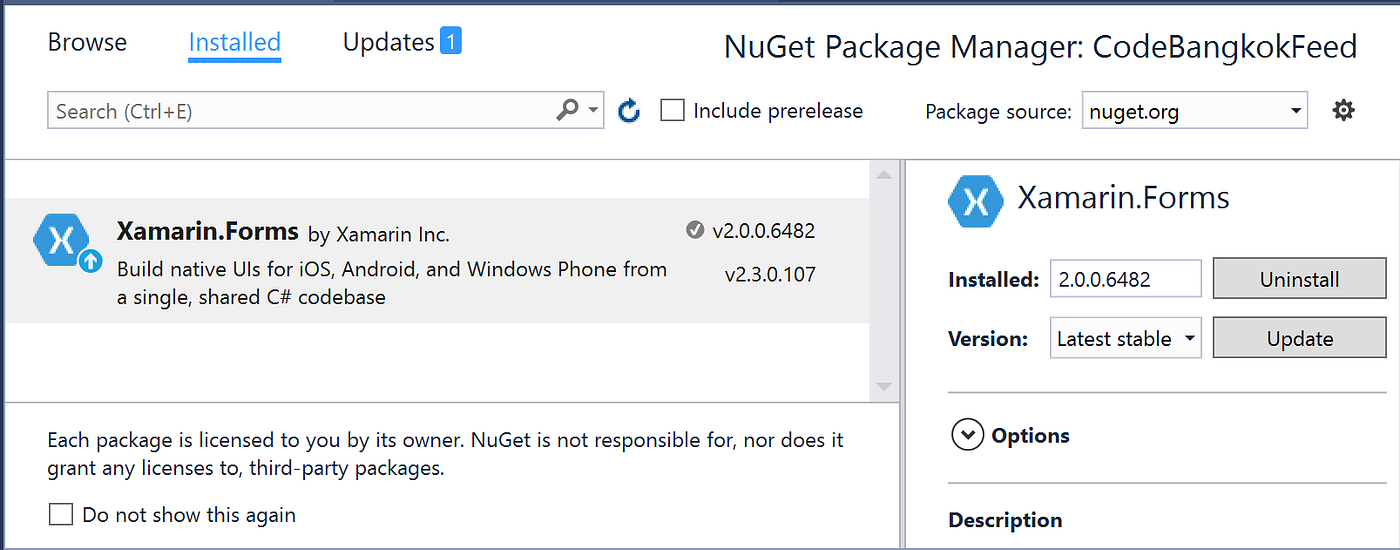Click the search magnifier icon
Screen dimensions: 1400x550
pyautogui.click(x=568, y=110)
